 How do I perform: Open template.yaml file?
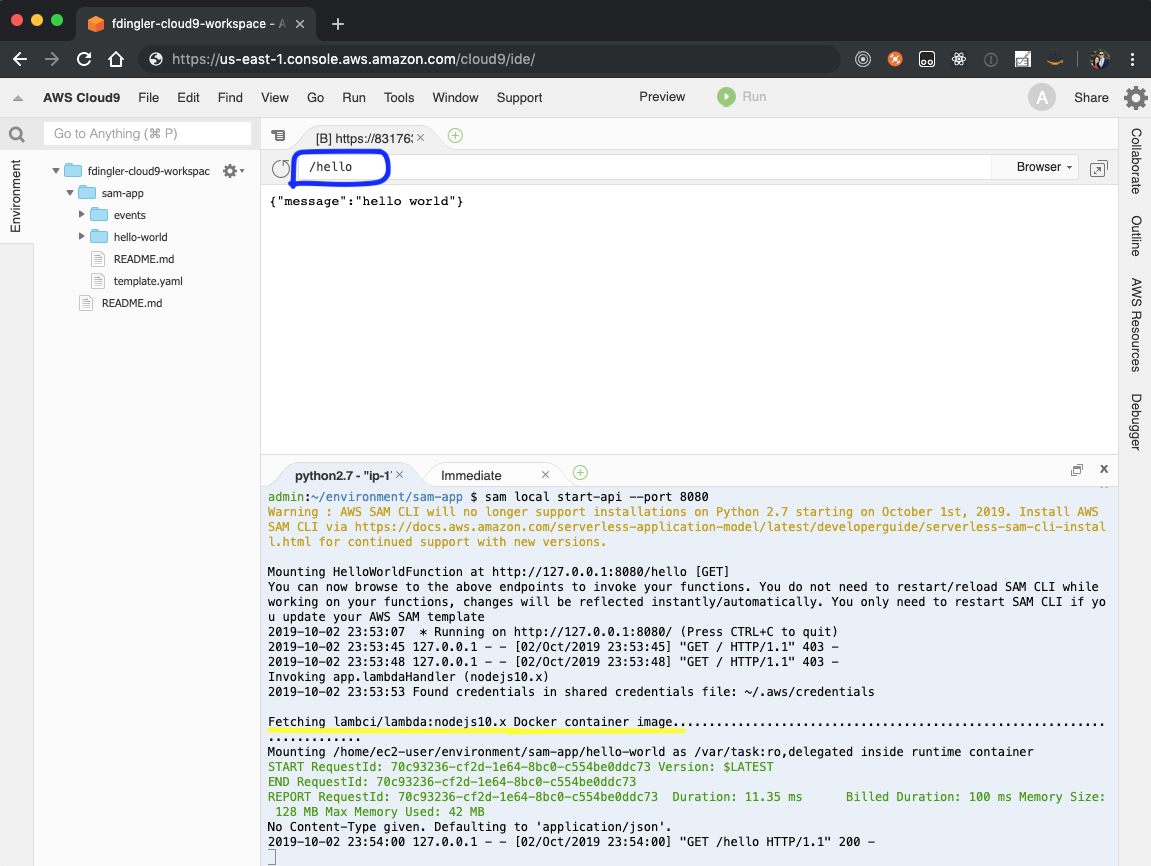148,281
